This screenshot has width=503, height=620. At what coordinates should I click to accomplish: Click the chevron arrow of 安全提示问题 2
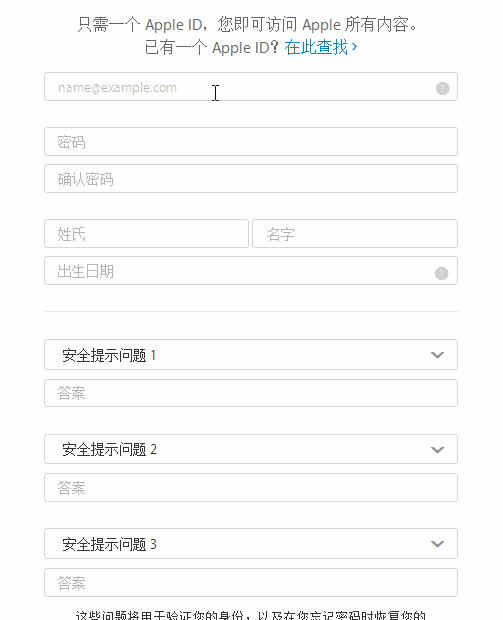(x=437, y=450)
